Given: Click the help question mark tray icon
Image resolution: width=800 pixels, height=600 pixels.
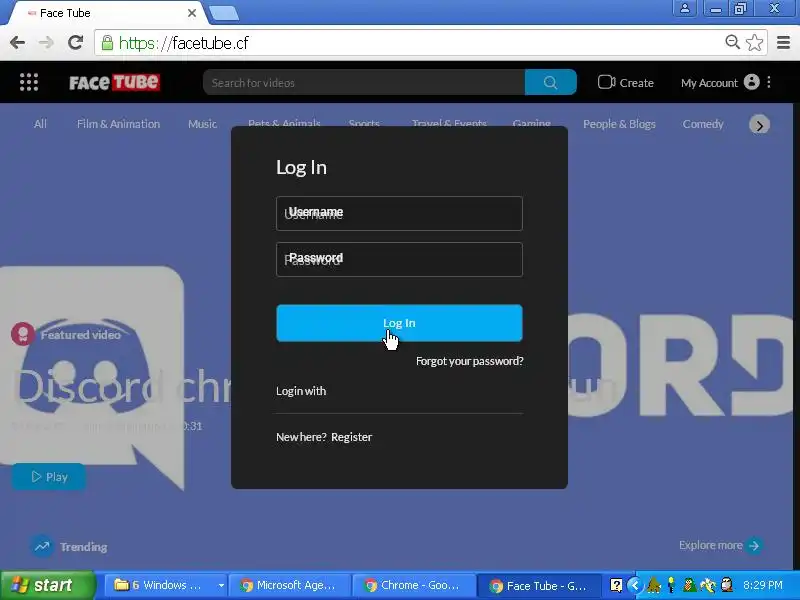Looking at the screenshot, I should (616, 585).
